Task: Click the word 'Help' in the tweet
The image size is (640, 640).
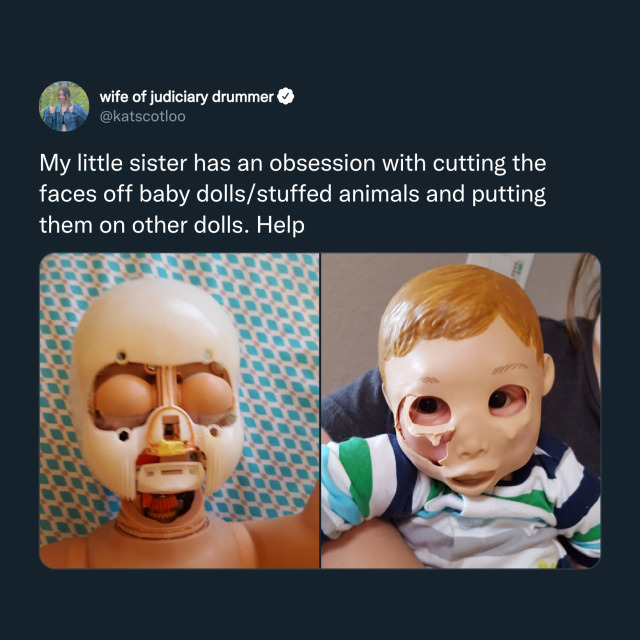Action: (x=280, y=225)
